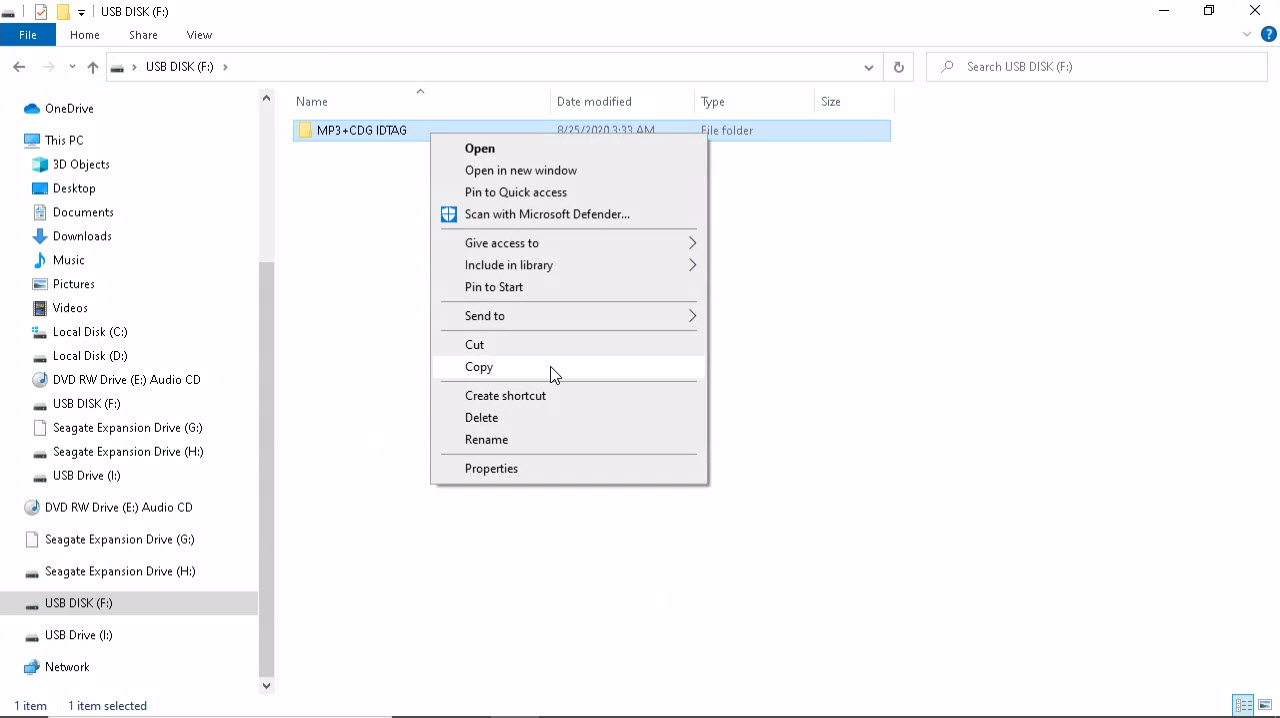The height and width of the screenshot is (718, 1280).
Task: Sort by Name column header
Action: pos(420,102)
